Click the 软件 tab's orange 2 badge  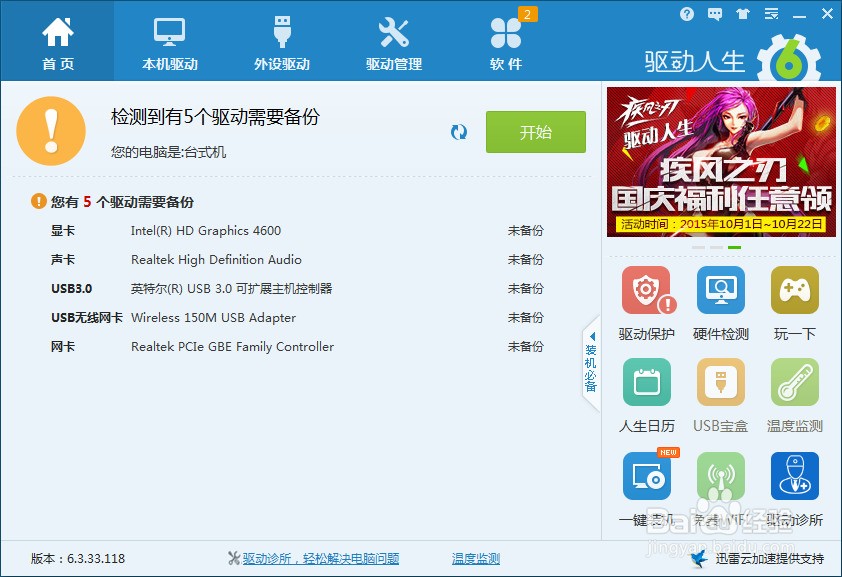coord(527,14)
